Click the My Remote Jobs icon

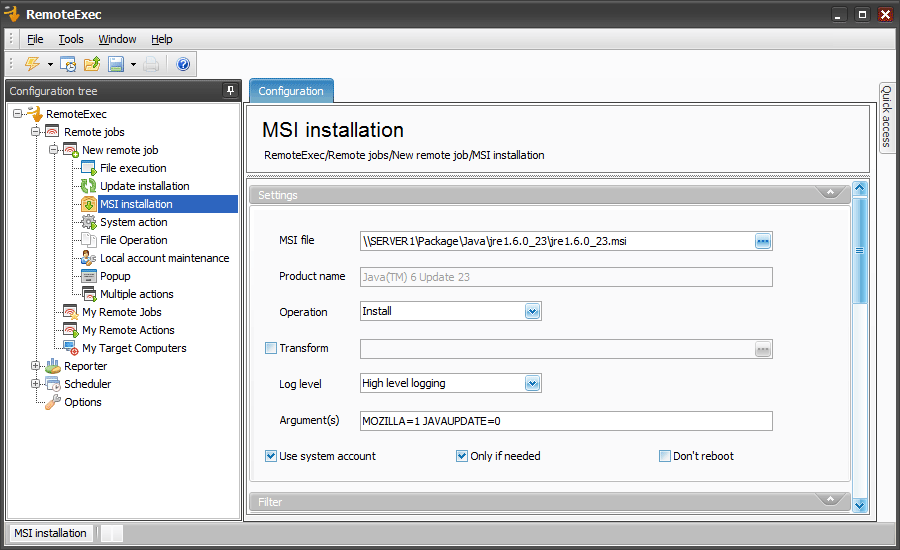tap(71, 312)
